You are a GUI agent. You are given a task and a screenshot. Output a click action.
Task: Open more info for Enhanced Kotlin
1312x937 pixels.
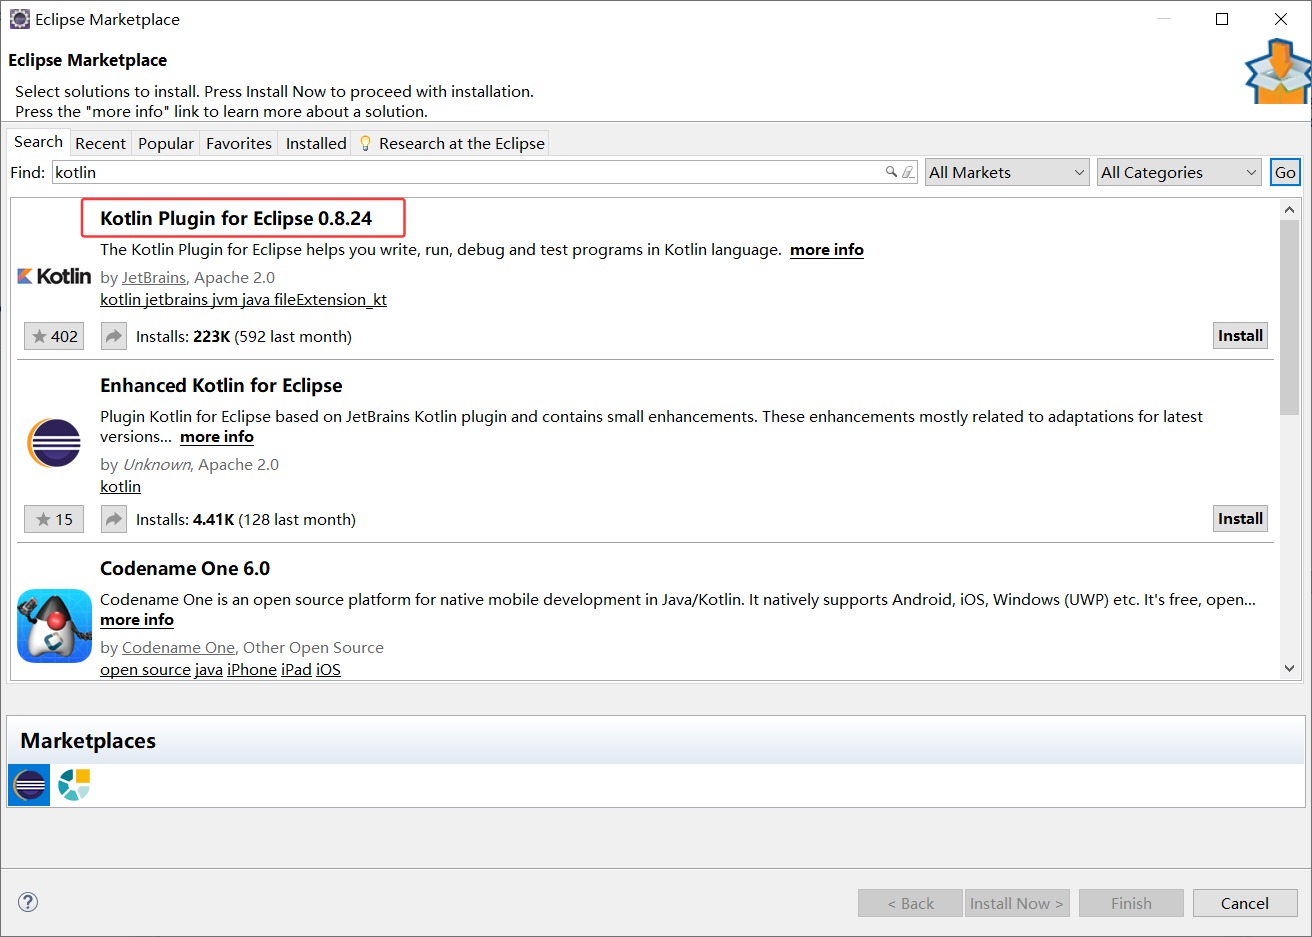[217, 437]
